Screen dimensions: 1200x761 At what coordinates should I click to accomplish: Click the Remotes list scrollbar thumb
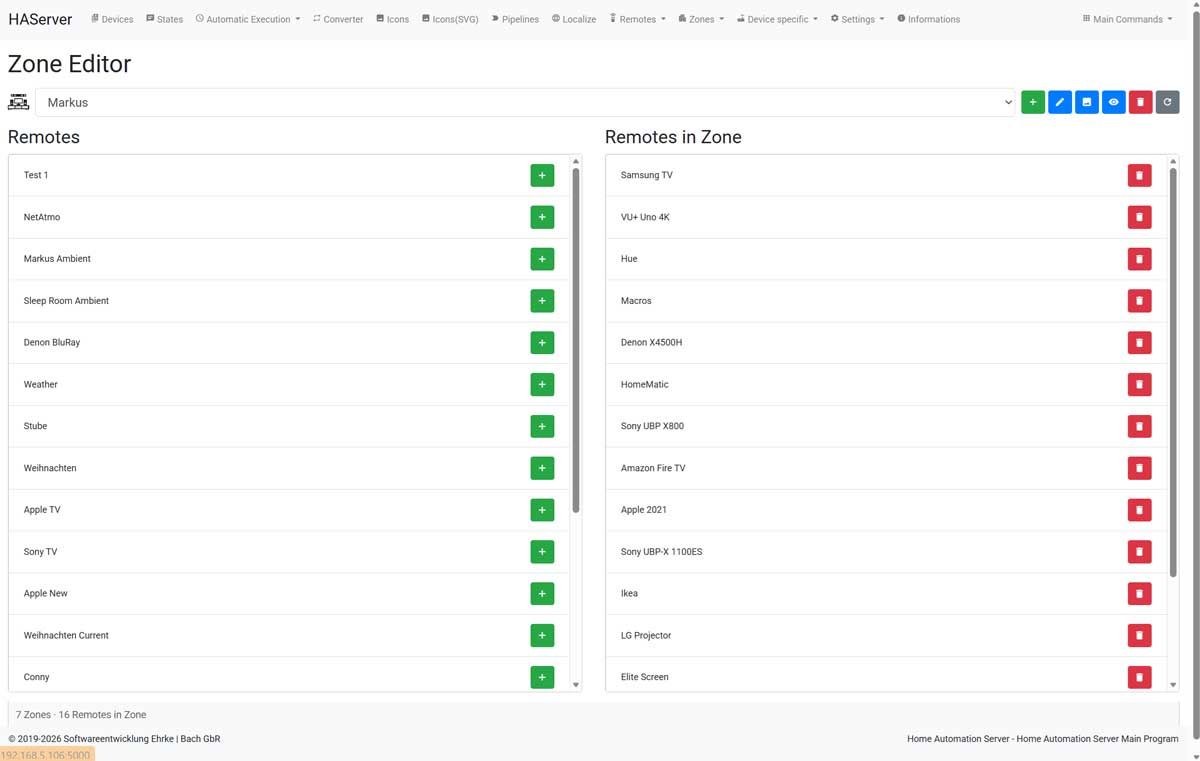tap(576, 340)
